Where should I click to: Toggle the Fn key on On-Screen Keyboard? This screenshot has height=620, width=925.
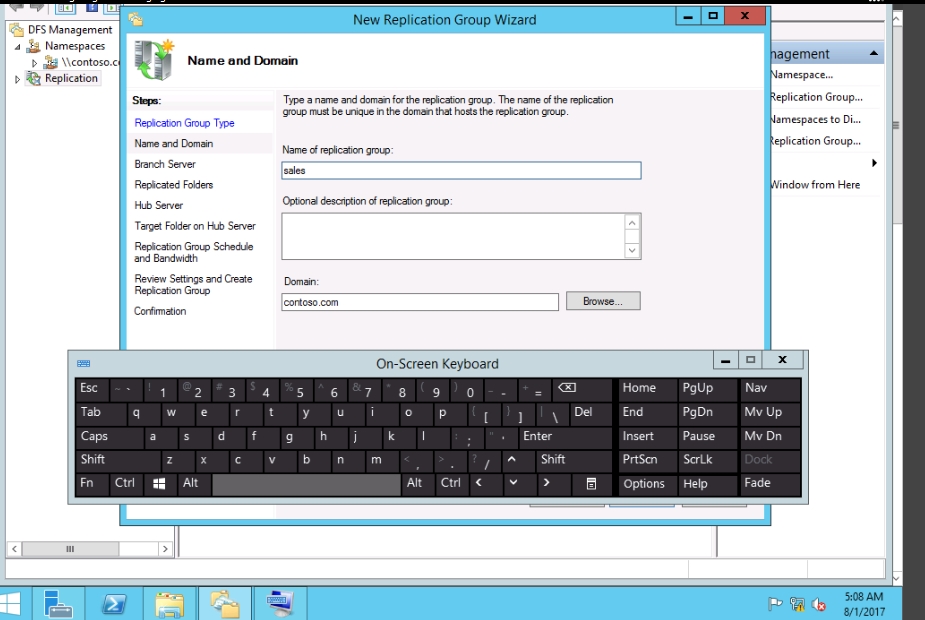[88, 483]
